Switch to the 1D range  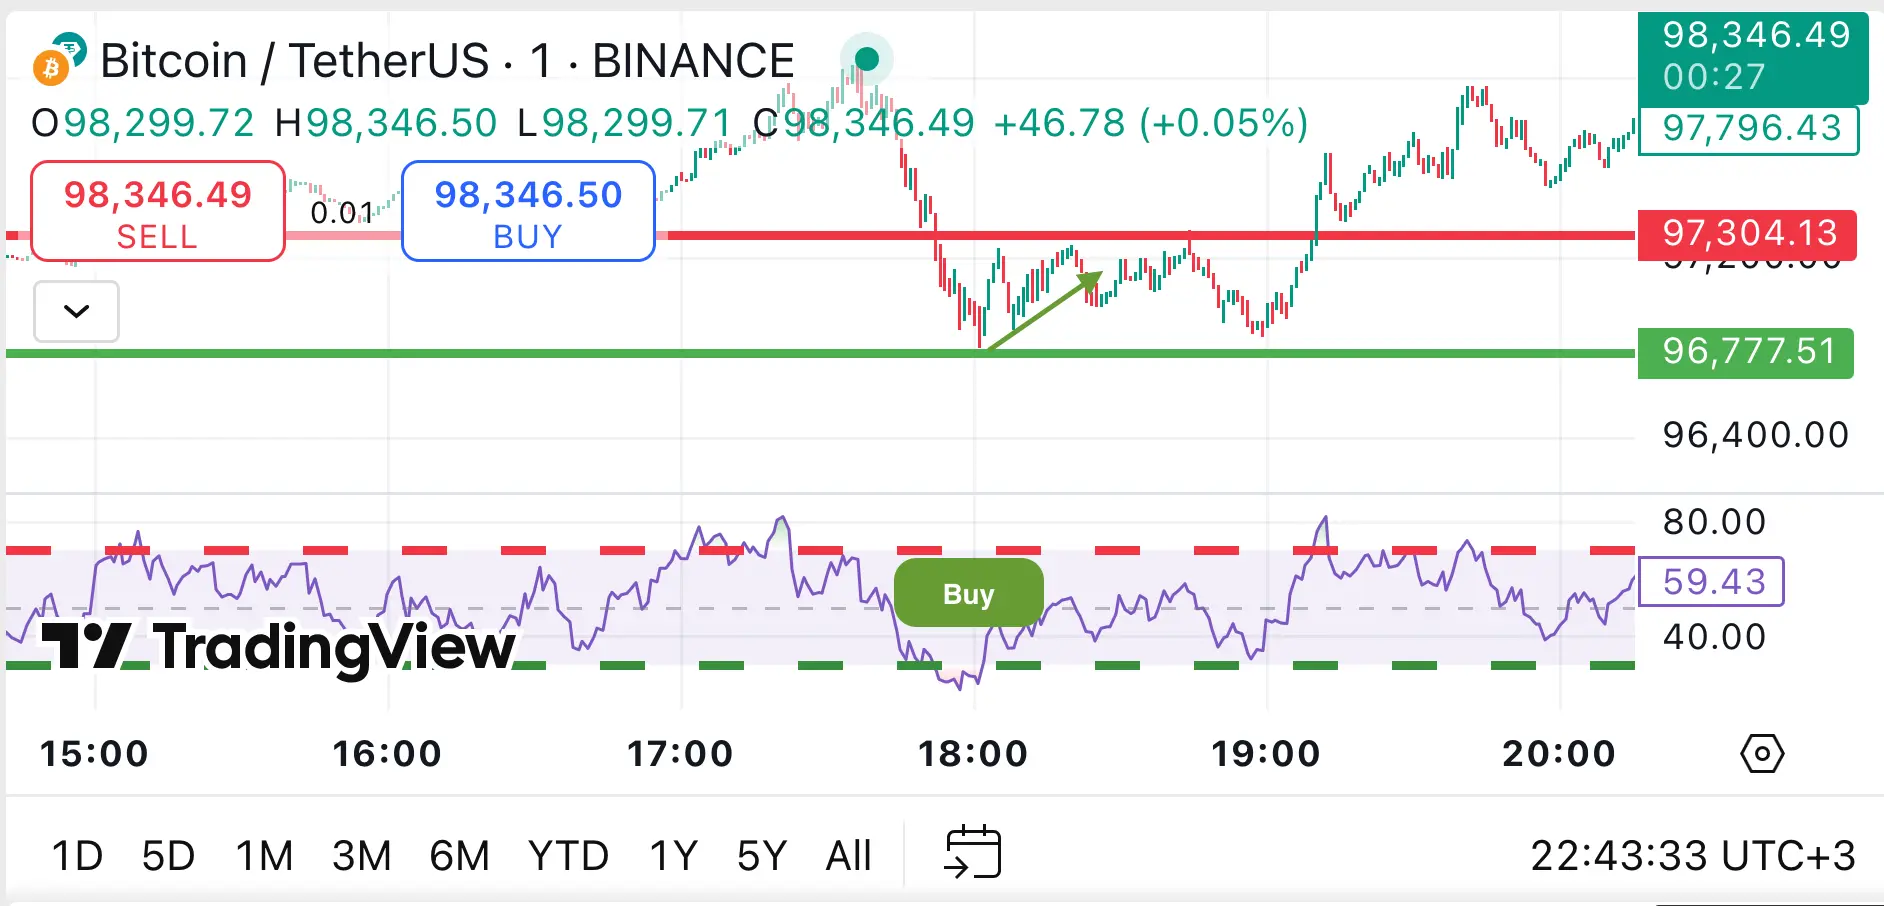(77, 856)
